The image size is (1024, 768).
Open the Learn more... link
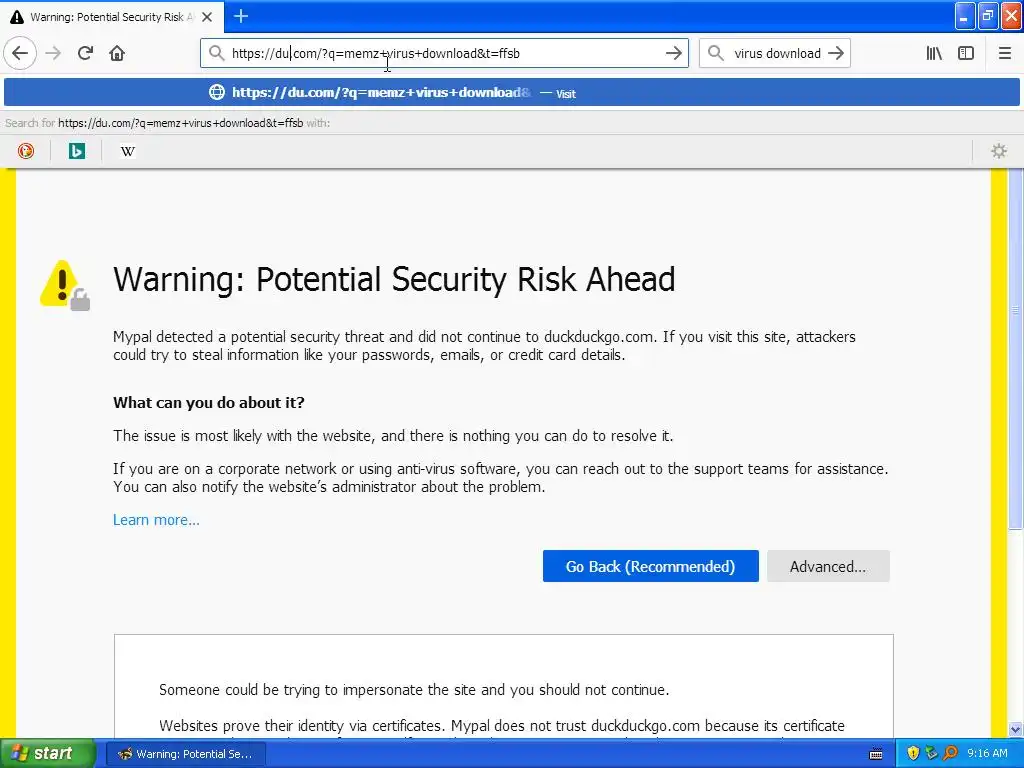point(156,520)
